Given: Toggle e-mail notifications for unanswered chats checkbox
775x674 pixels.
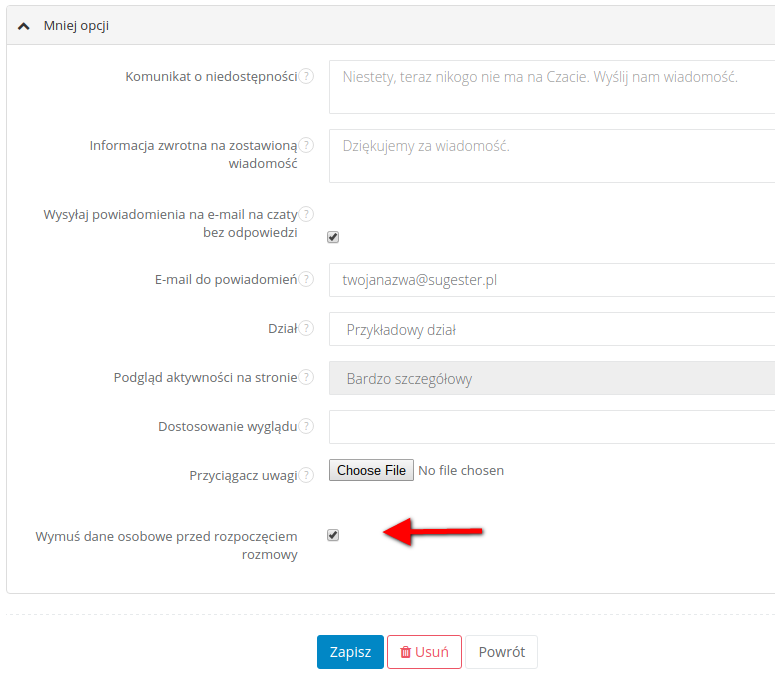Looking at the screenshot, I should (x=333, y=237).
